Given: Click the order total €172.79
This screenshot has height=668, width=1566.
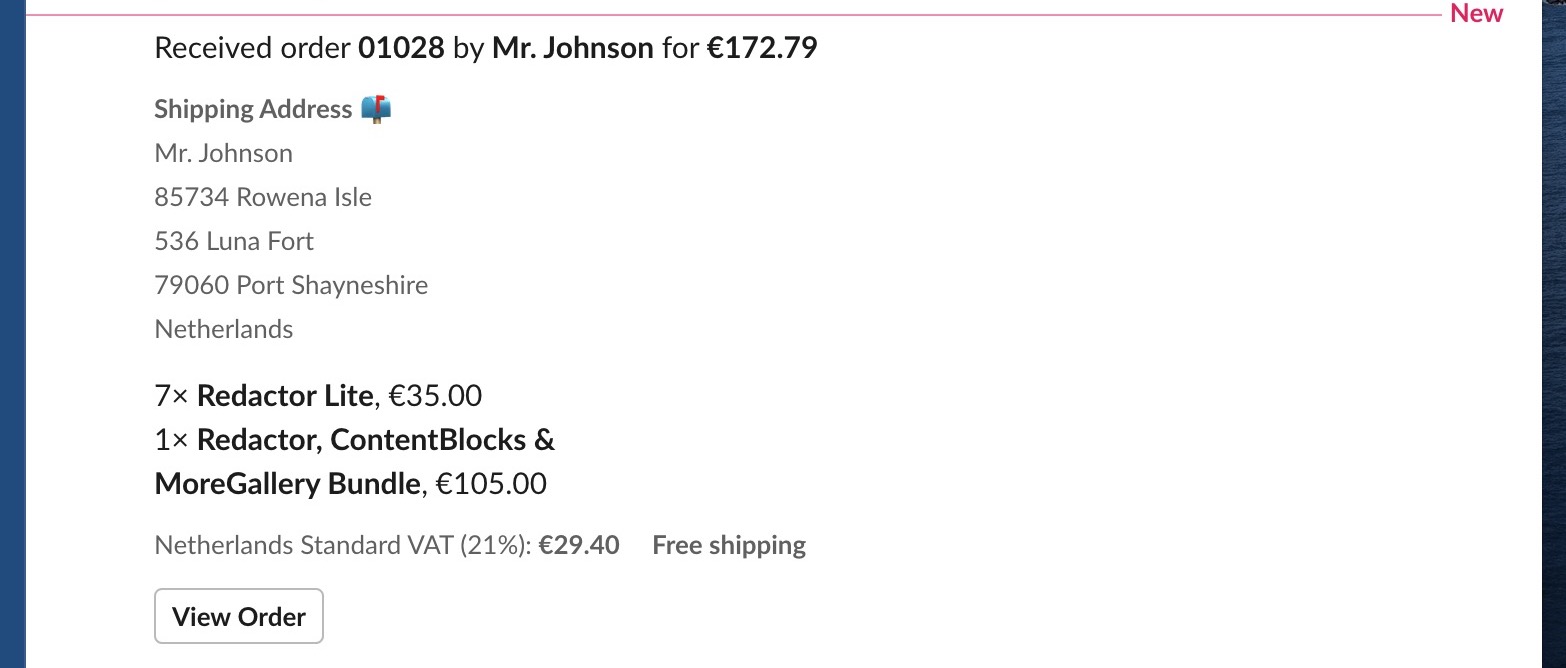Looking at the screenshot, I should tap(762, 47).
